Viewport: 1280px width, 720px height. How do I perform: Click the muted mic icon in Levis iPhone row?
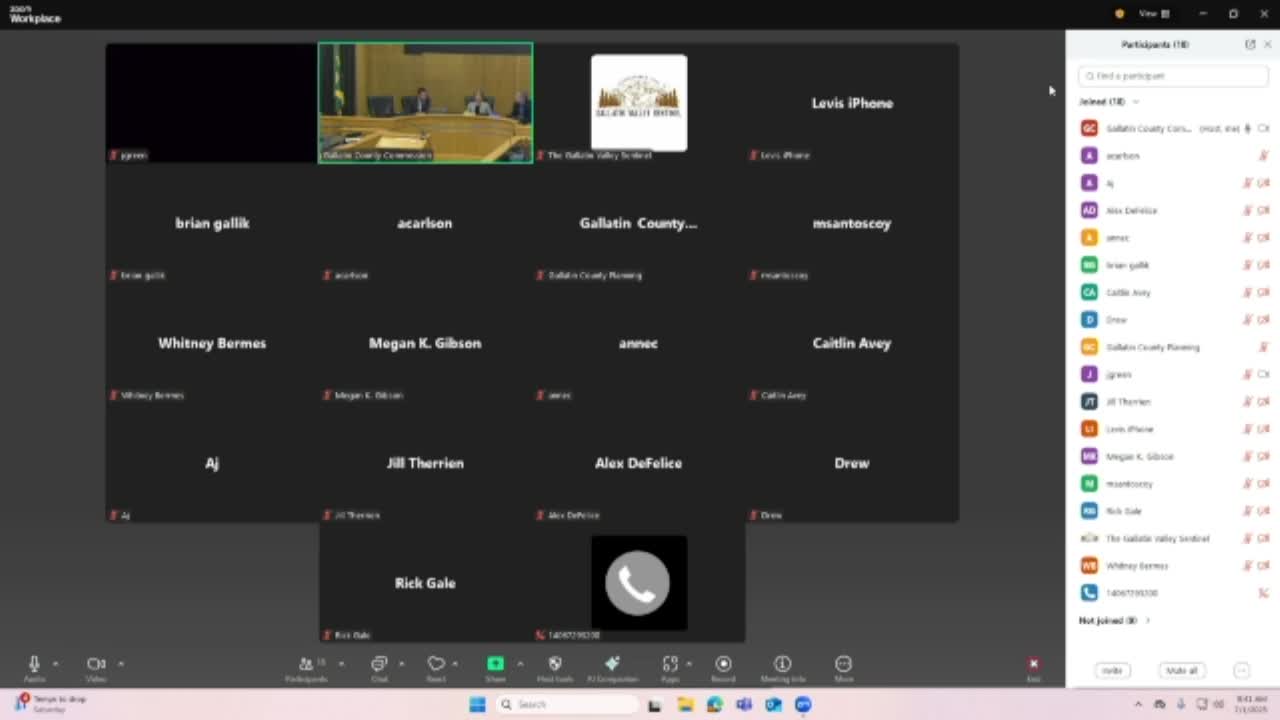1248,429
